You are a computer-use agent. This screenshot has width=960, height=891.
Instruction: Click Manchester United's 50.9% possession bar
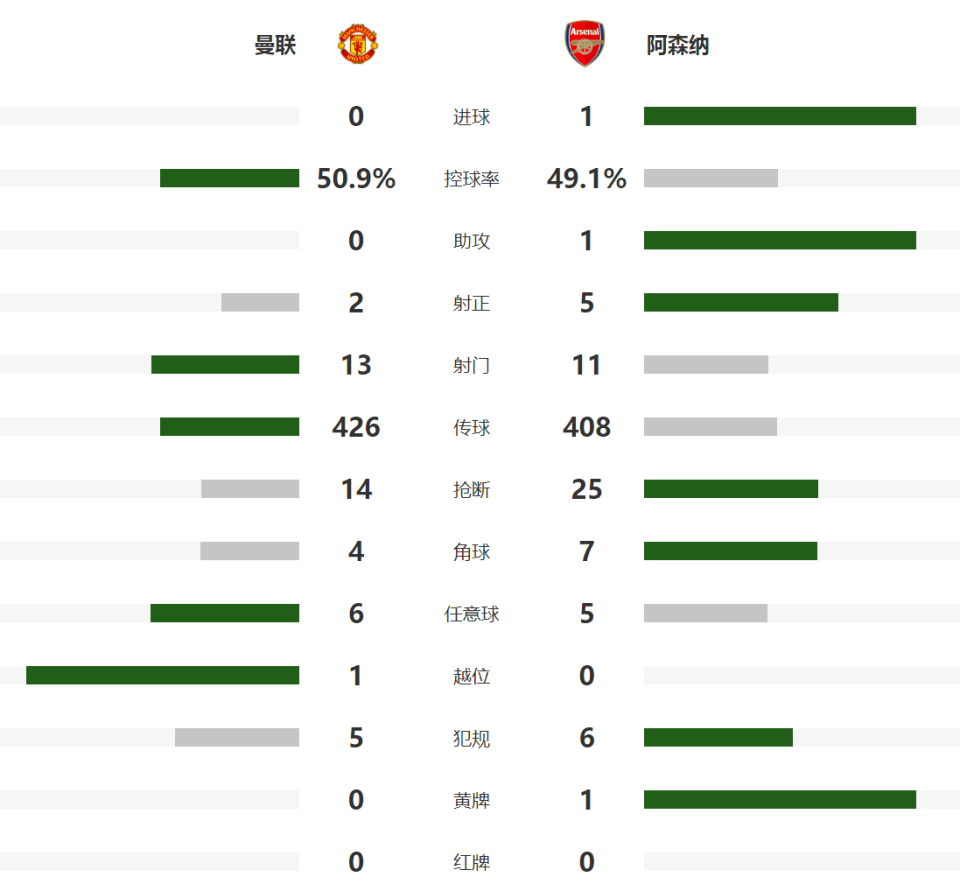(230, 178)
